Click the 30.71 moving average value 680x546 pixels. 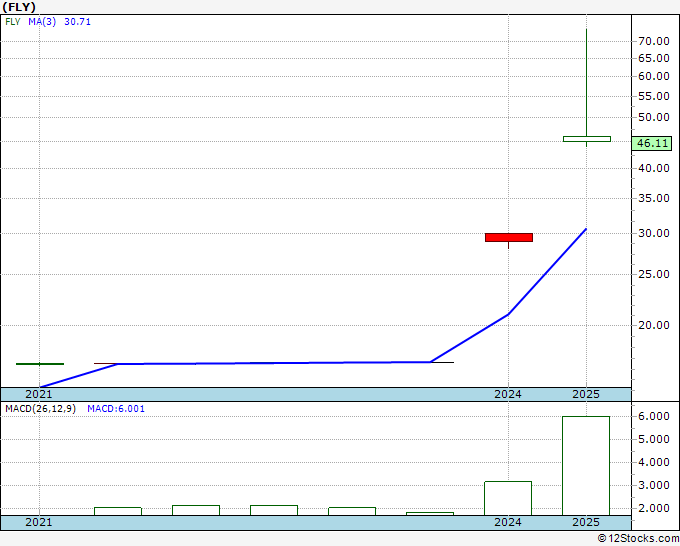78,22
